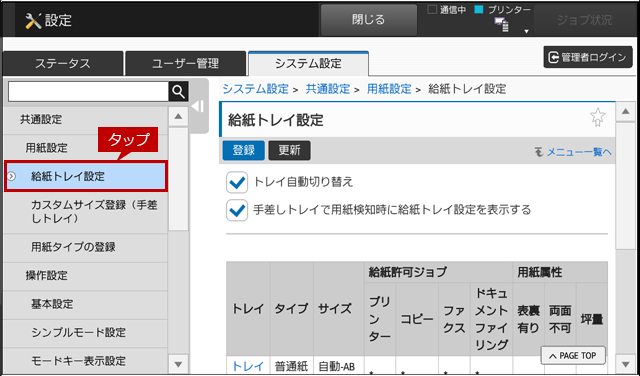Open モードキー表示設定 menu item

pyautogui.click(x=85, y=361)
